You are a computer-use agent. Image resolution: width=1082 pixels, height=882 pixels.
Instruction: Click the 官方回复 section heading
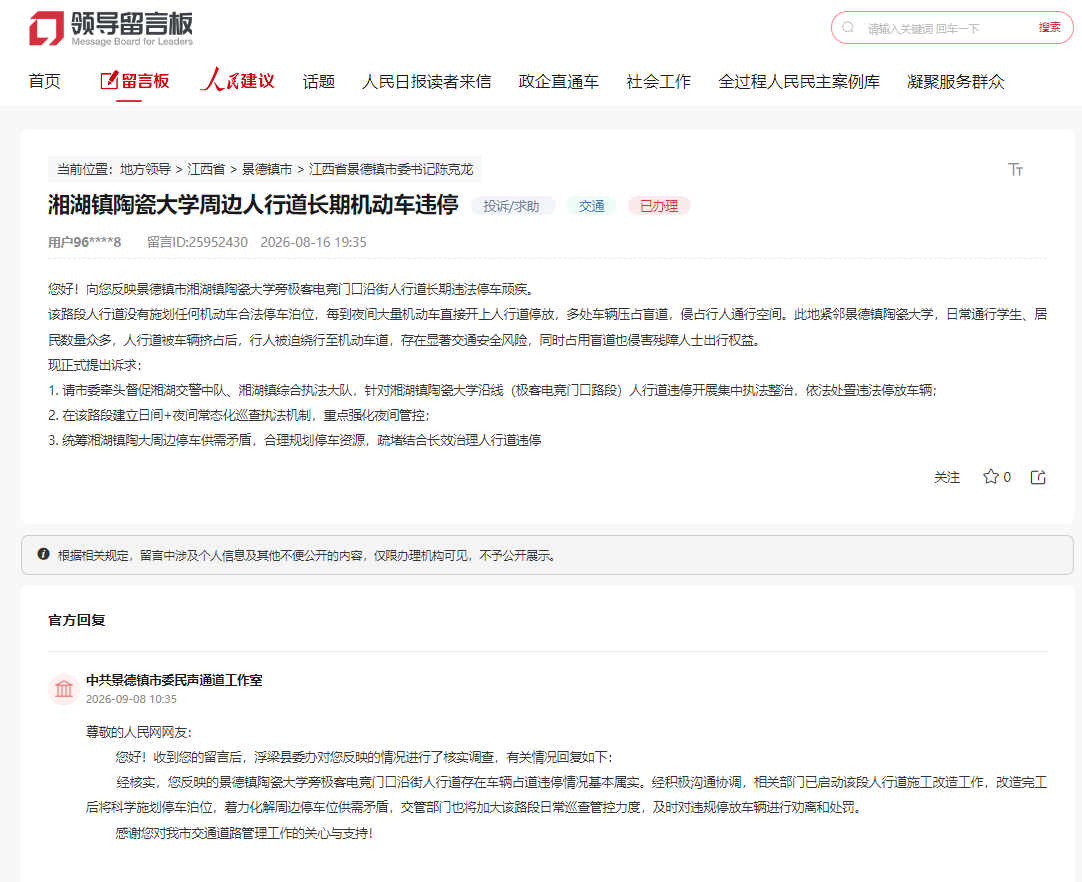pos(77,620)
